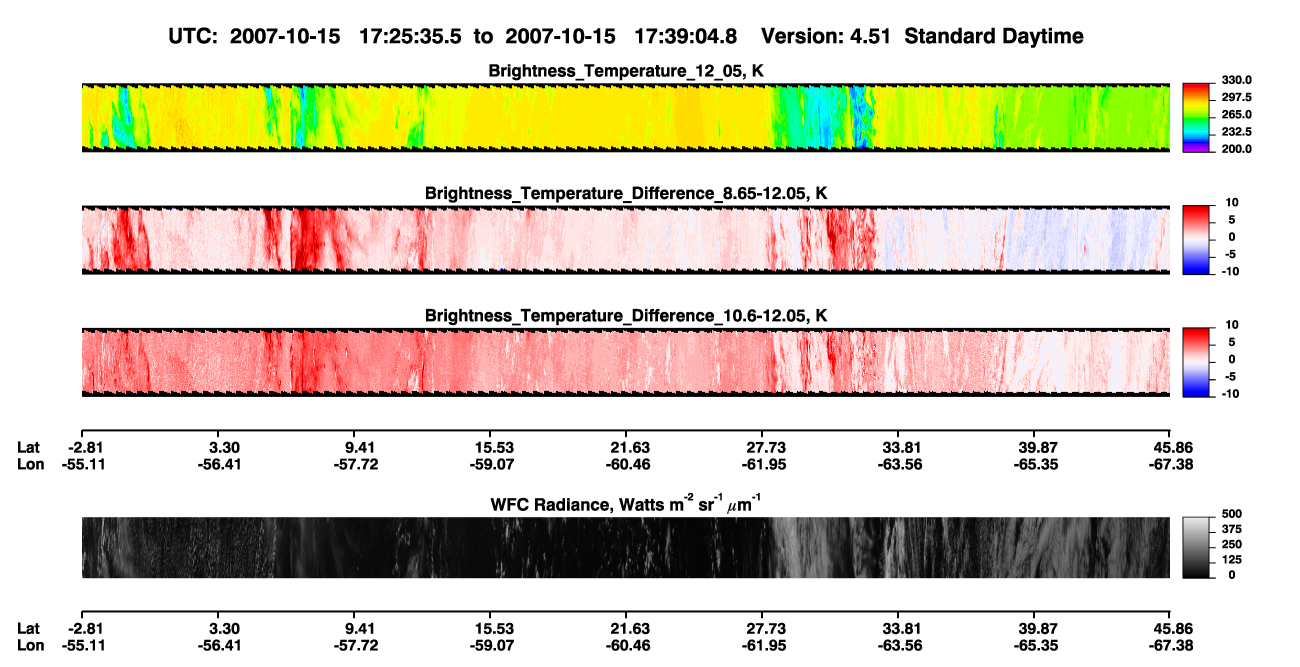The width and height of the screenshot is (1300, 667).
Task: Click the 500 tick on WFC colorbar
Action: click(x=1231, y=513)
